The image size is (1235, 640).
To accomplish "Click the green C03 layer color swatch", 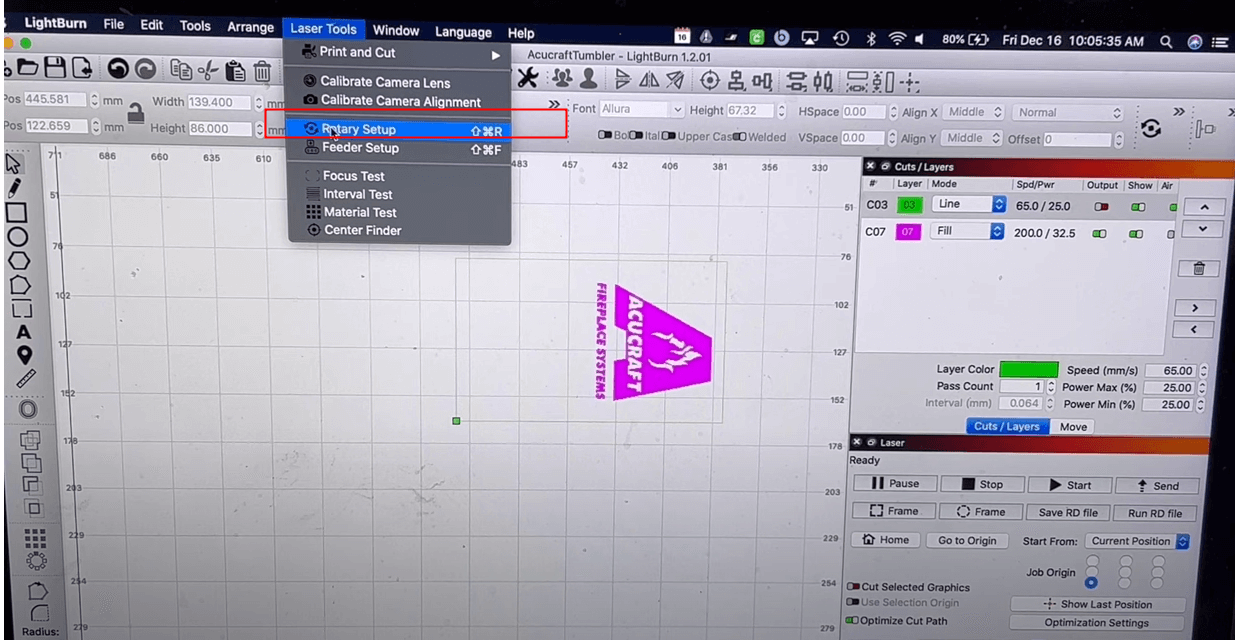I will pos(908,205).
